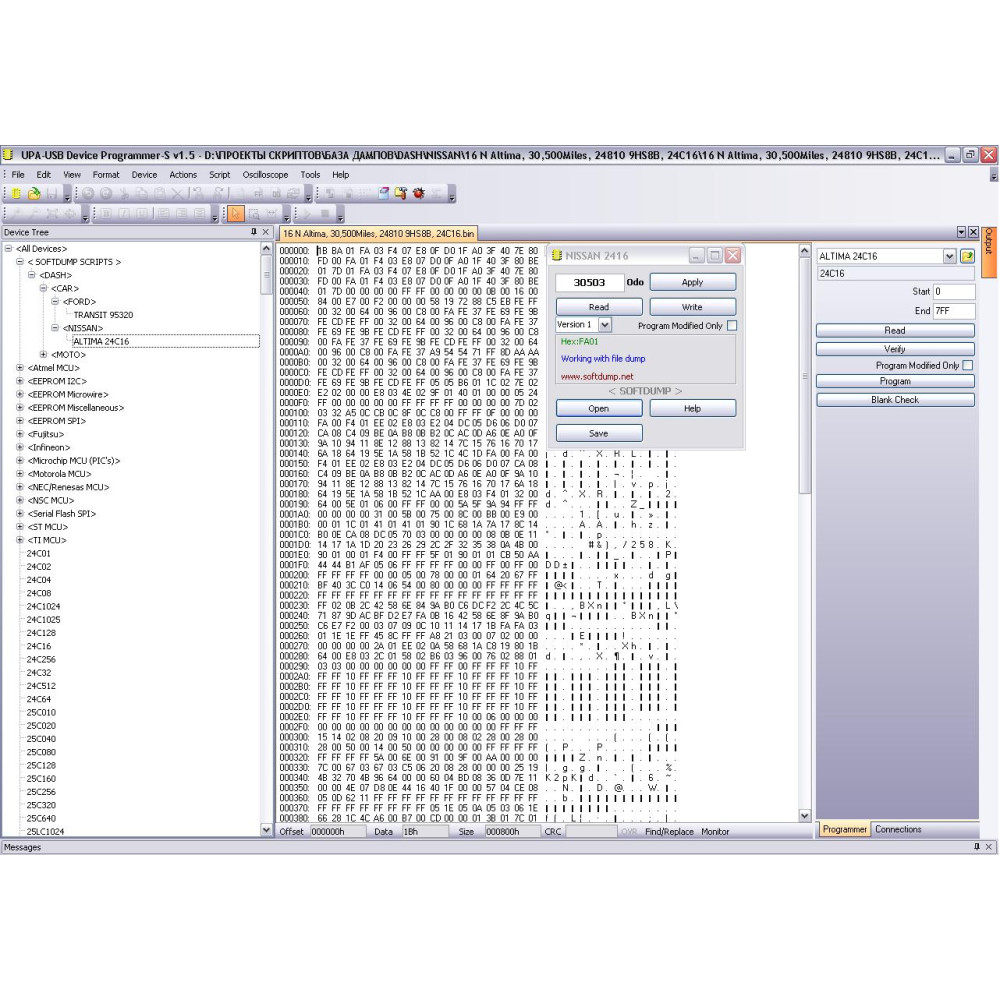Toggle Program Modified Only in Programmer panel
1000x1000 pixels.
pos(967,365)
